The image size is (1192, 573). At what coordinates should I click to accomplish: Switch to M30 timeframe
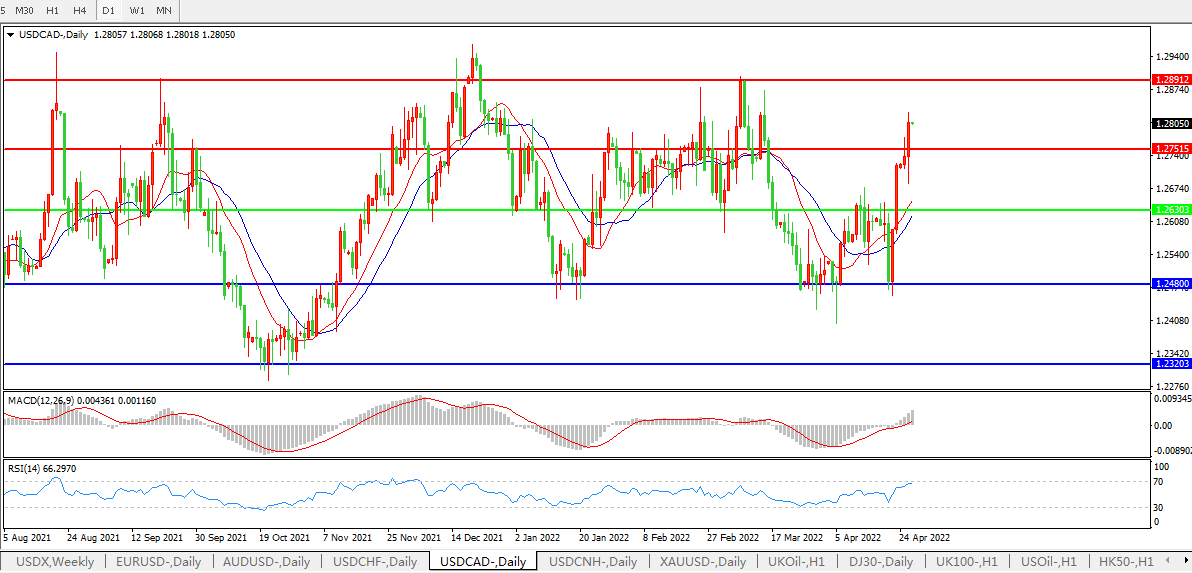point(24,10)
